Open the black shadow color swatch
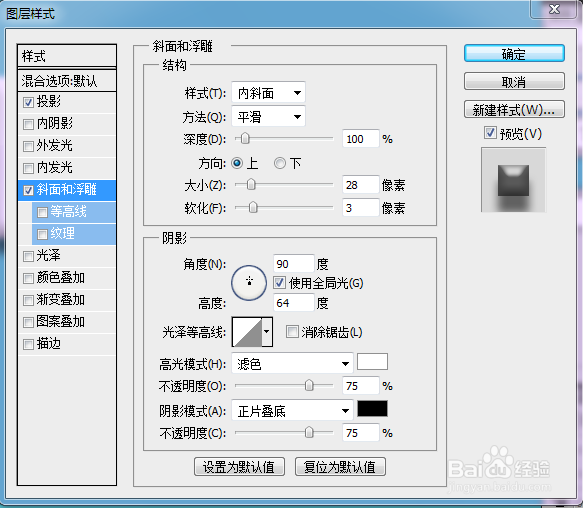The height and width of the screenshot is (508, 583). click(372, 408)
